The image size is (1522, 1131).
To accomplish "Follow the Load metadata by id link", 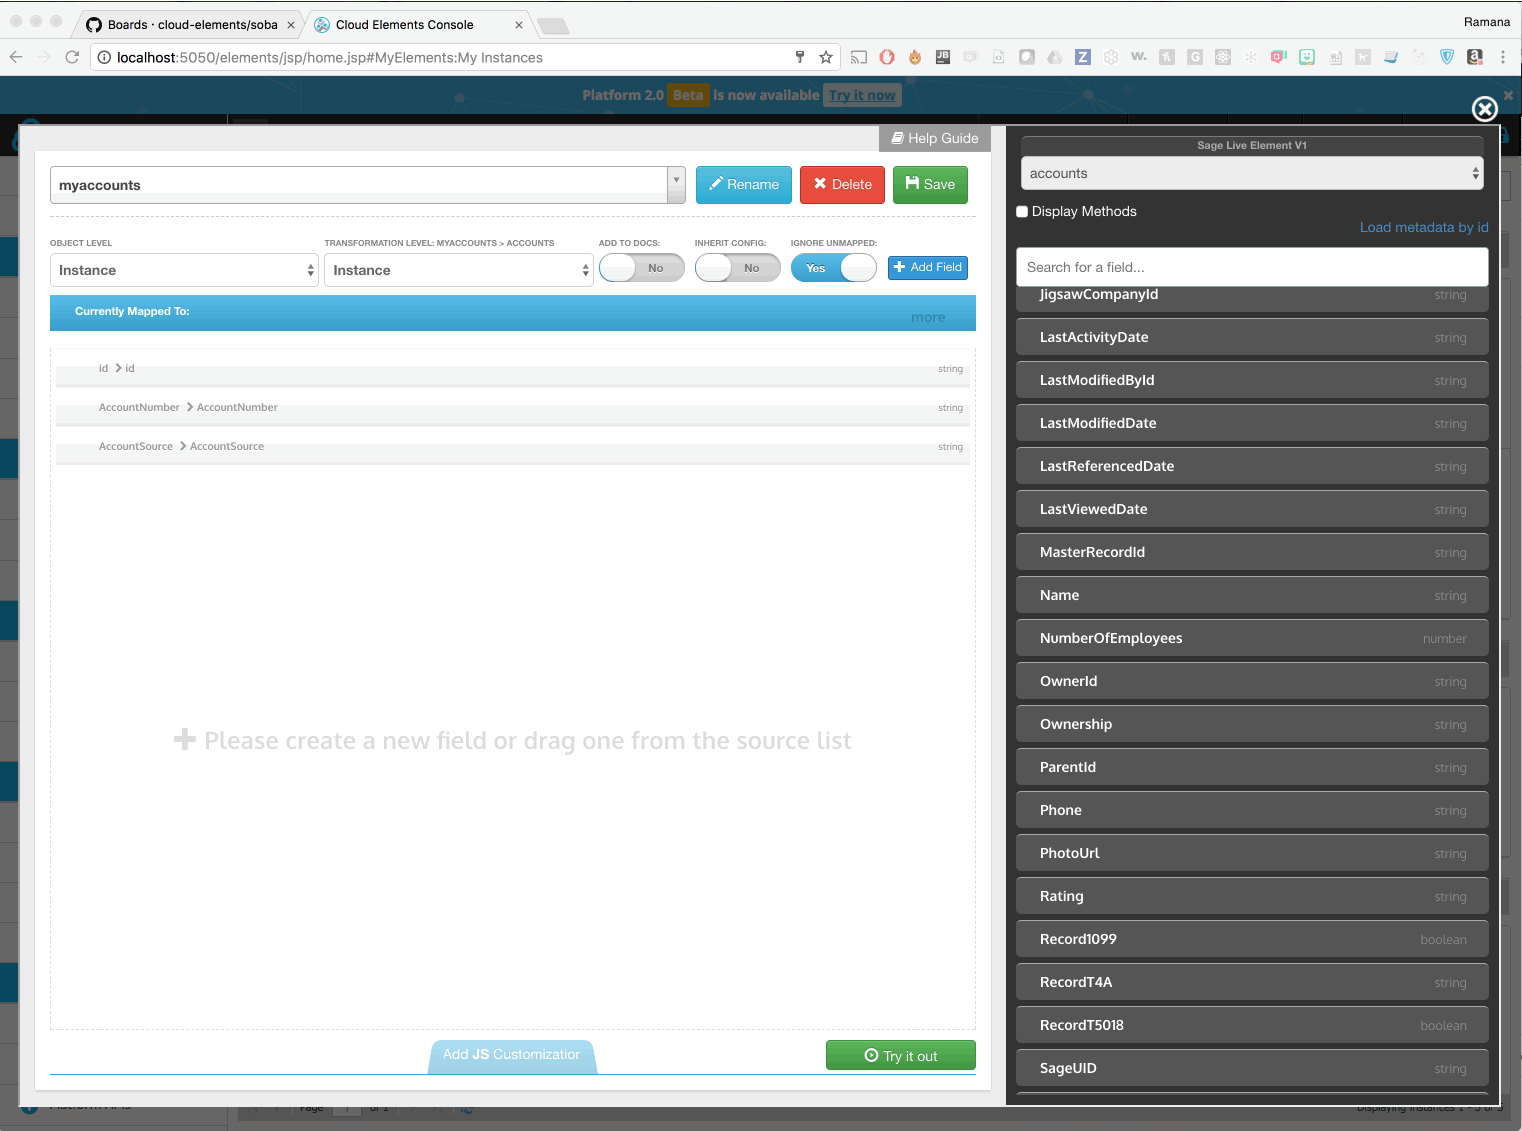I will (x=1424, y=227).
